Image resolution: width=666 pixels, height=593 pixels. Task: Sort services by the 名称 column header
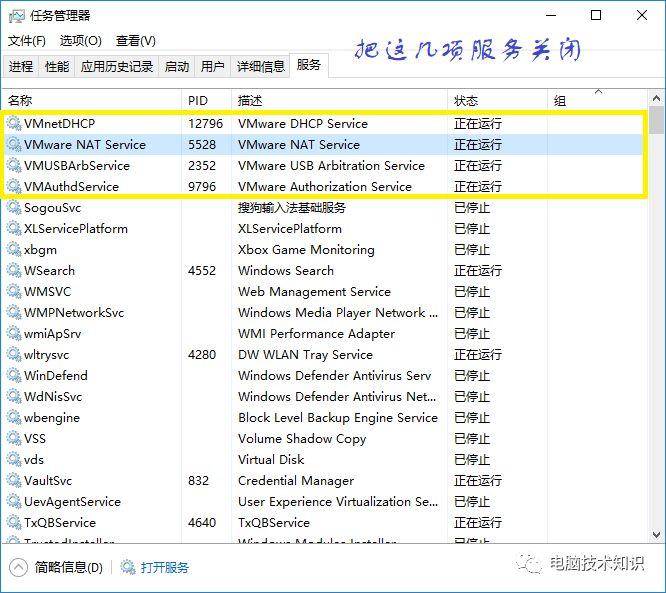click(x=92, y=101)
